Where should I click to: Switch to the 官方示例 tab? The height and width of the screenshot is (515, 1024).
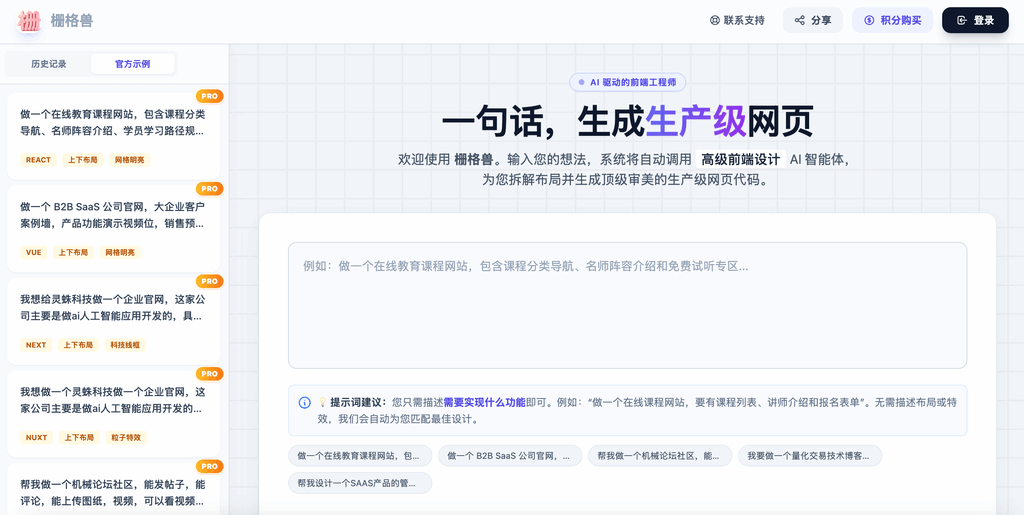point(133,64)
